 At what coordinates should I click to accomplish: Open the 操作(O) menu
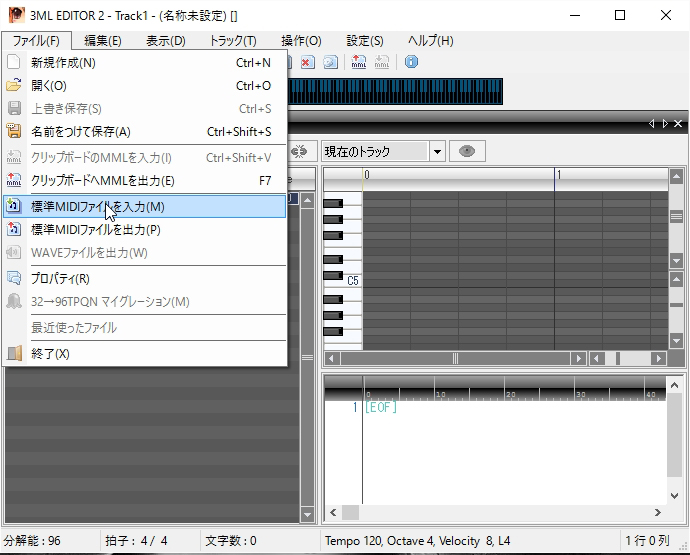301,41
